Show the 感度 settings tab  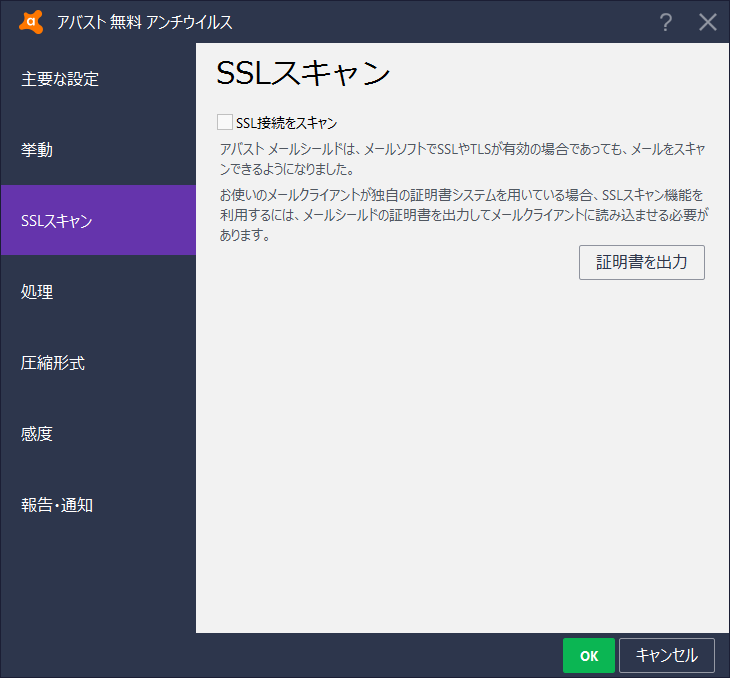pos(98,434)
